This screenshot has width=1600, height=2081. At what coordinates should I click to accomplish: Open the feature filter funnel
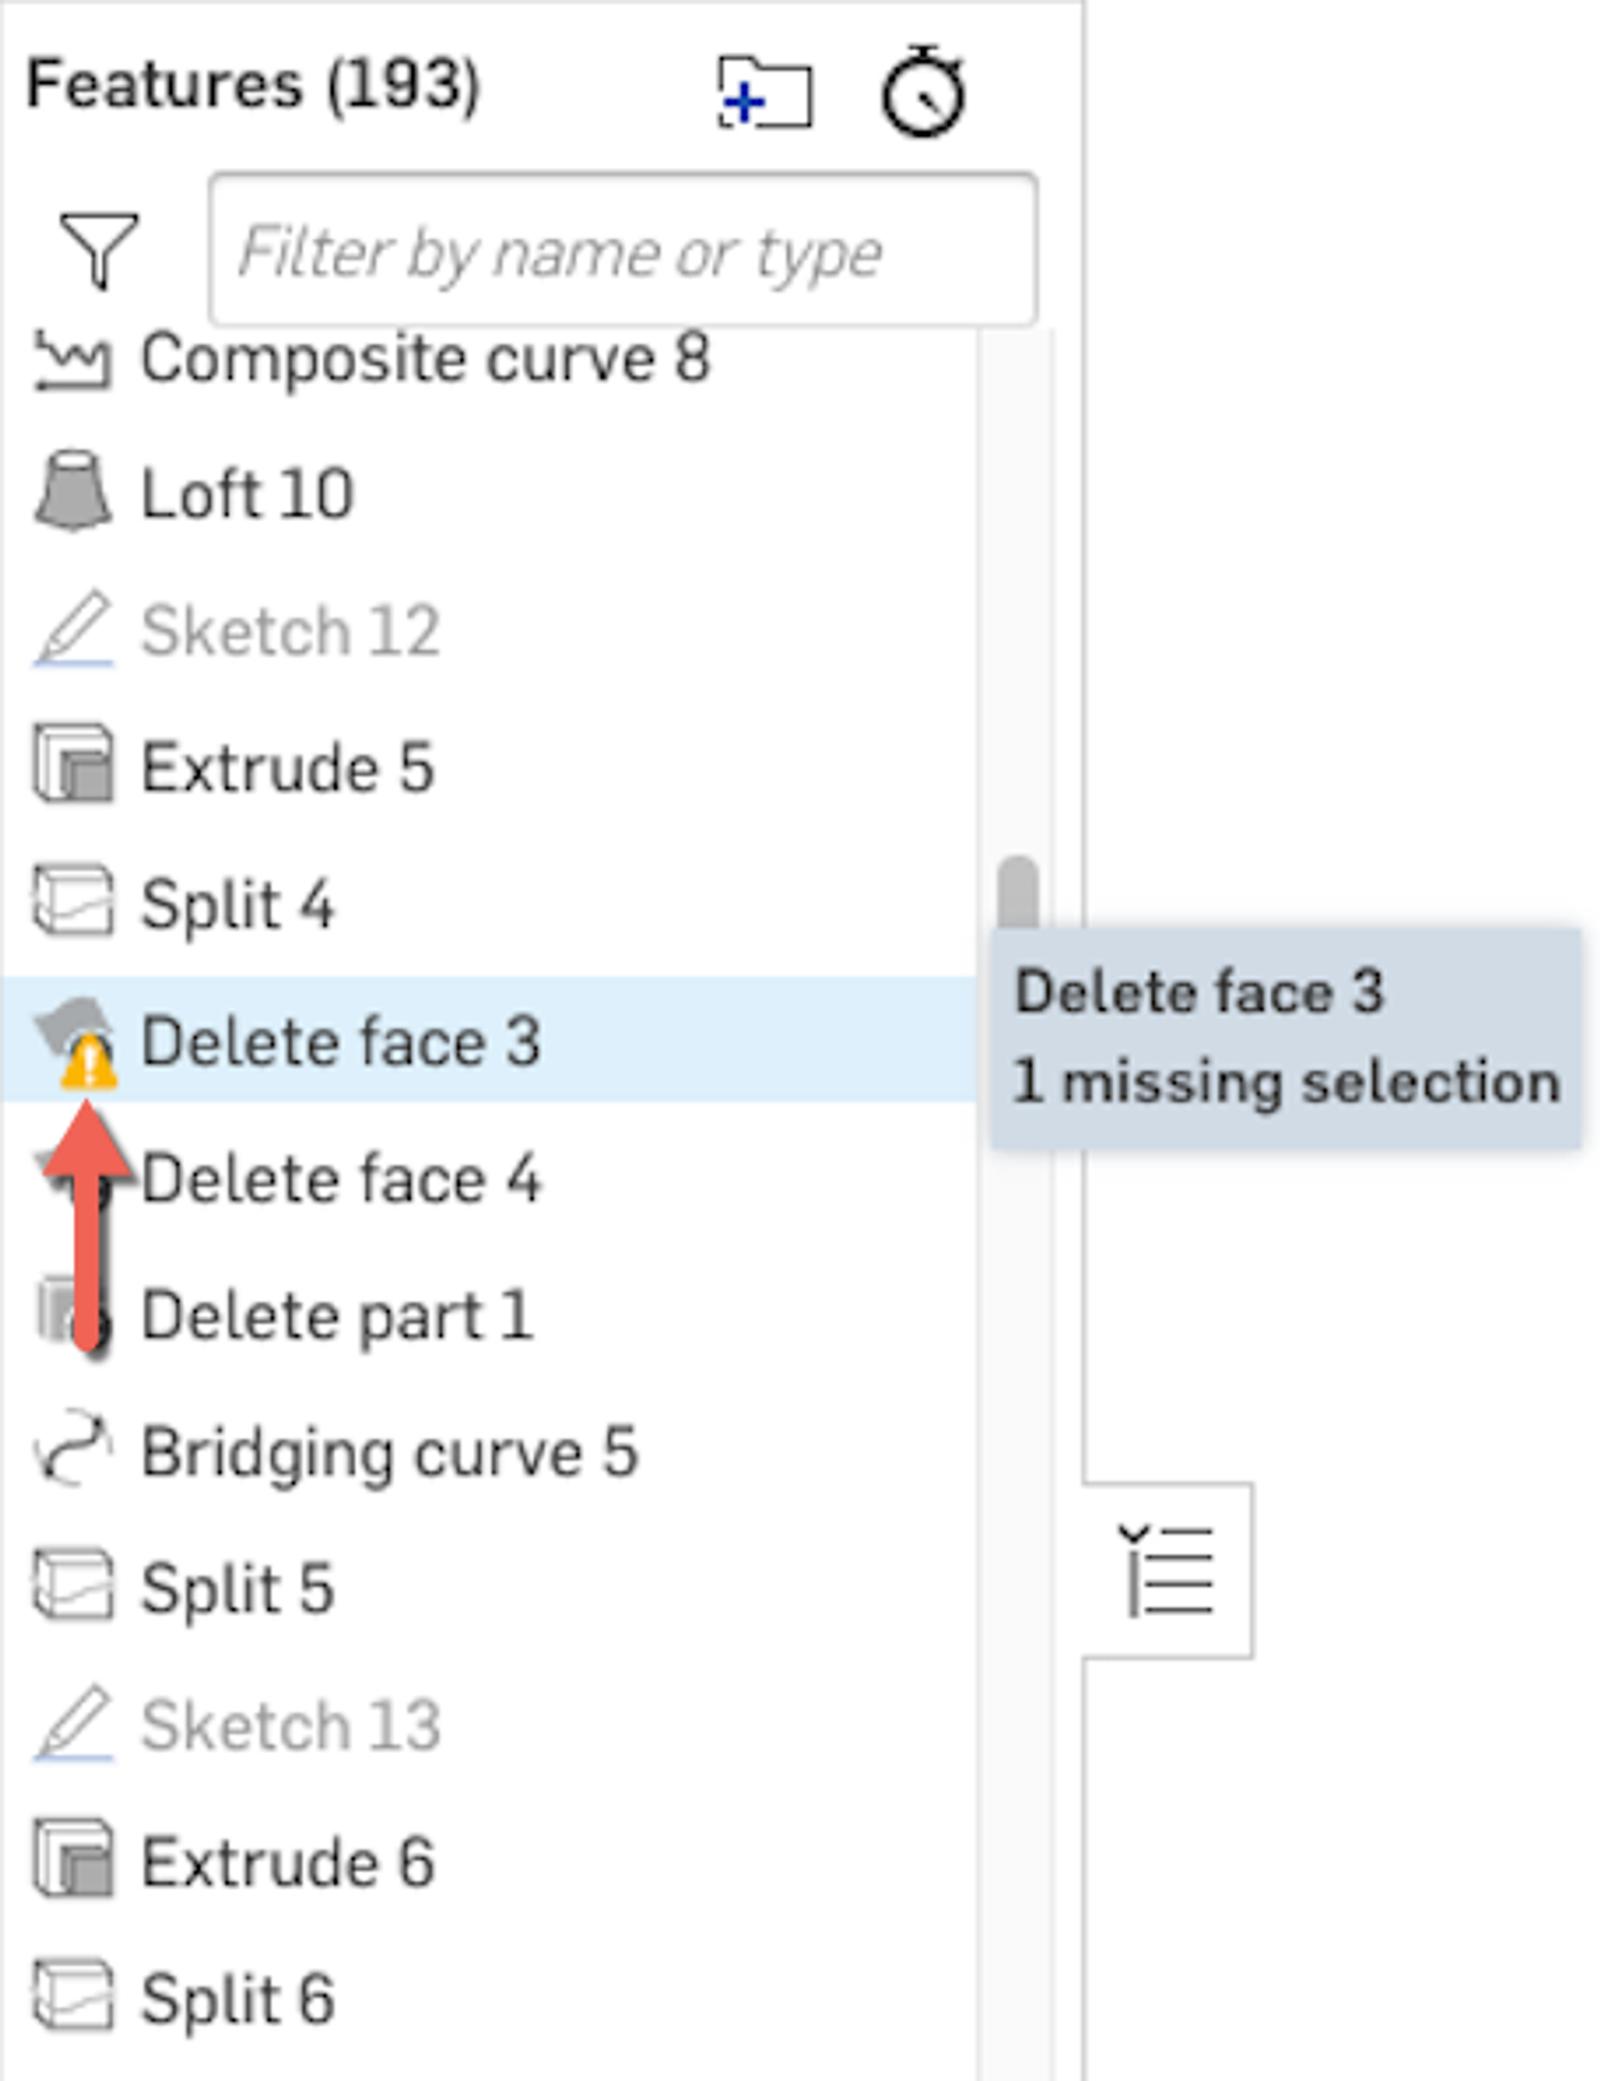pyautogui.click(x=98, y=250)
